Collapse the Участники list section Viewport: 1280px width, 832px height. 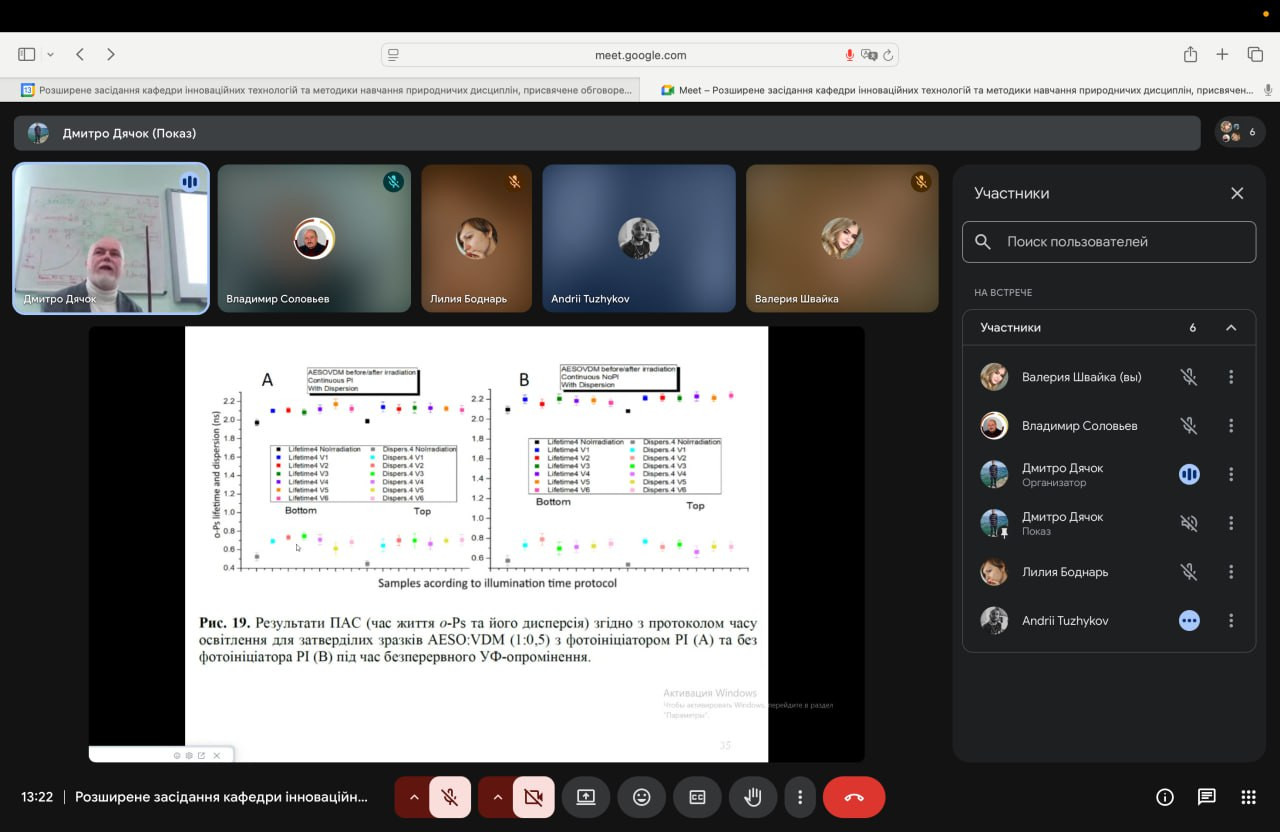[1231, 328]
